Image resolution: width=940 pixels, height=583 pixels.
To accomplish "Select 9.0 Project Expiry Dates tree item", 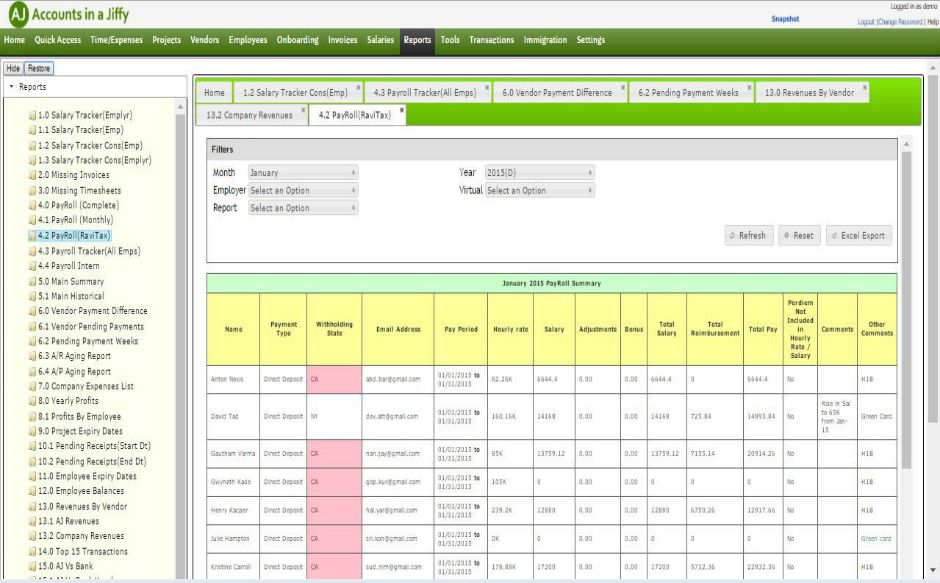I will (x=80, y=431).
